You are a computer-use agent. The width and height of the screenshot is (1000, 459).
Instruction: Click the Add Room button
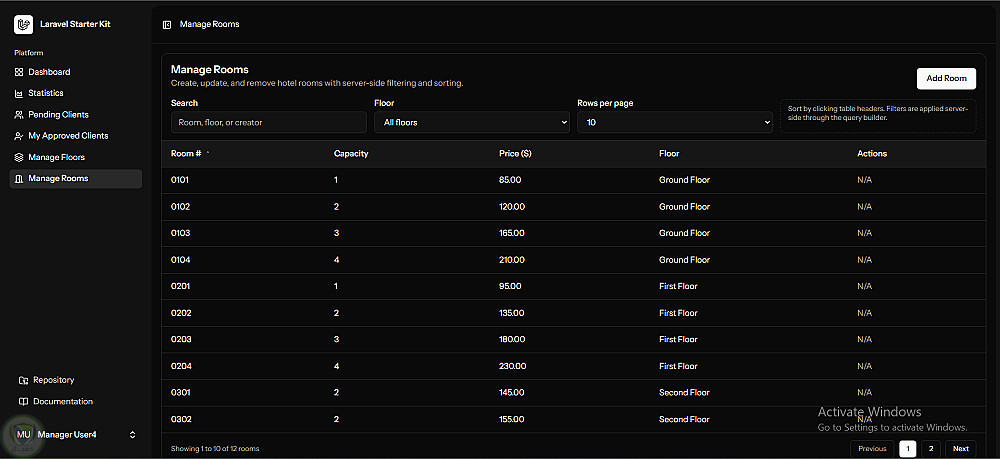pos(946,78)
